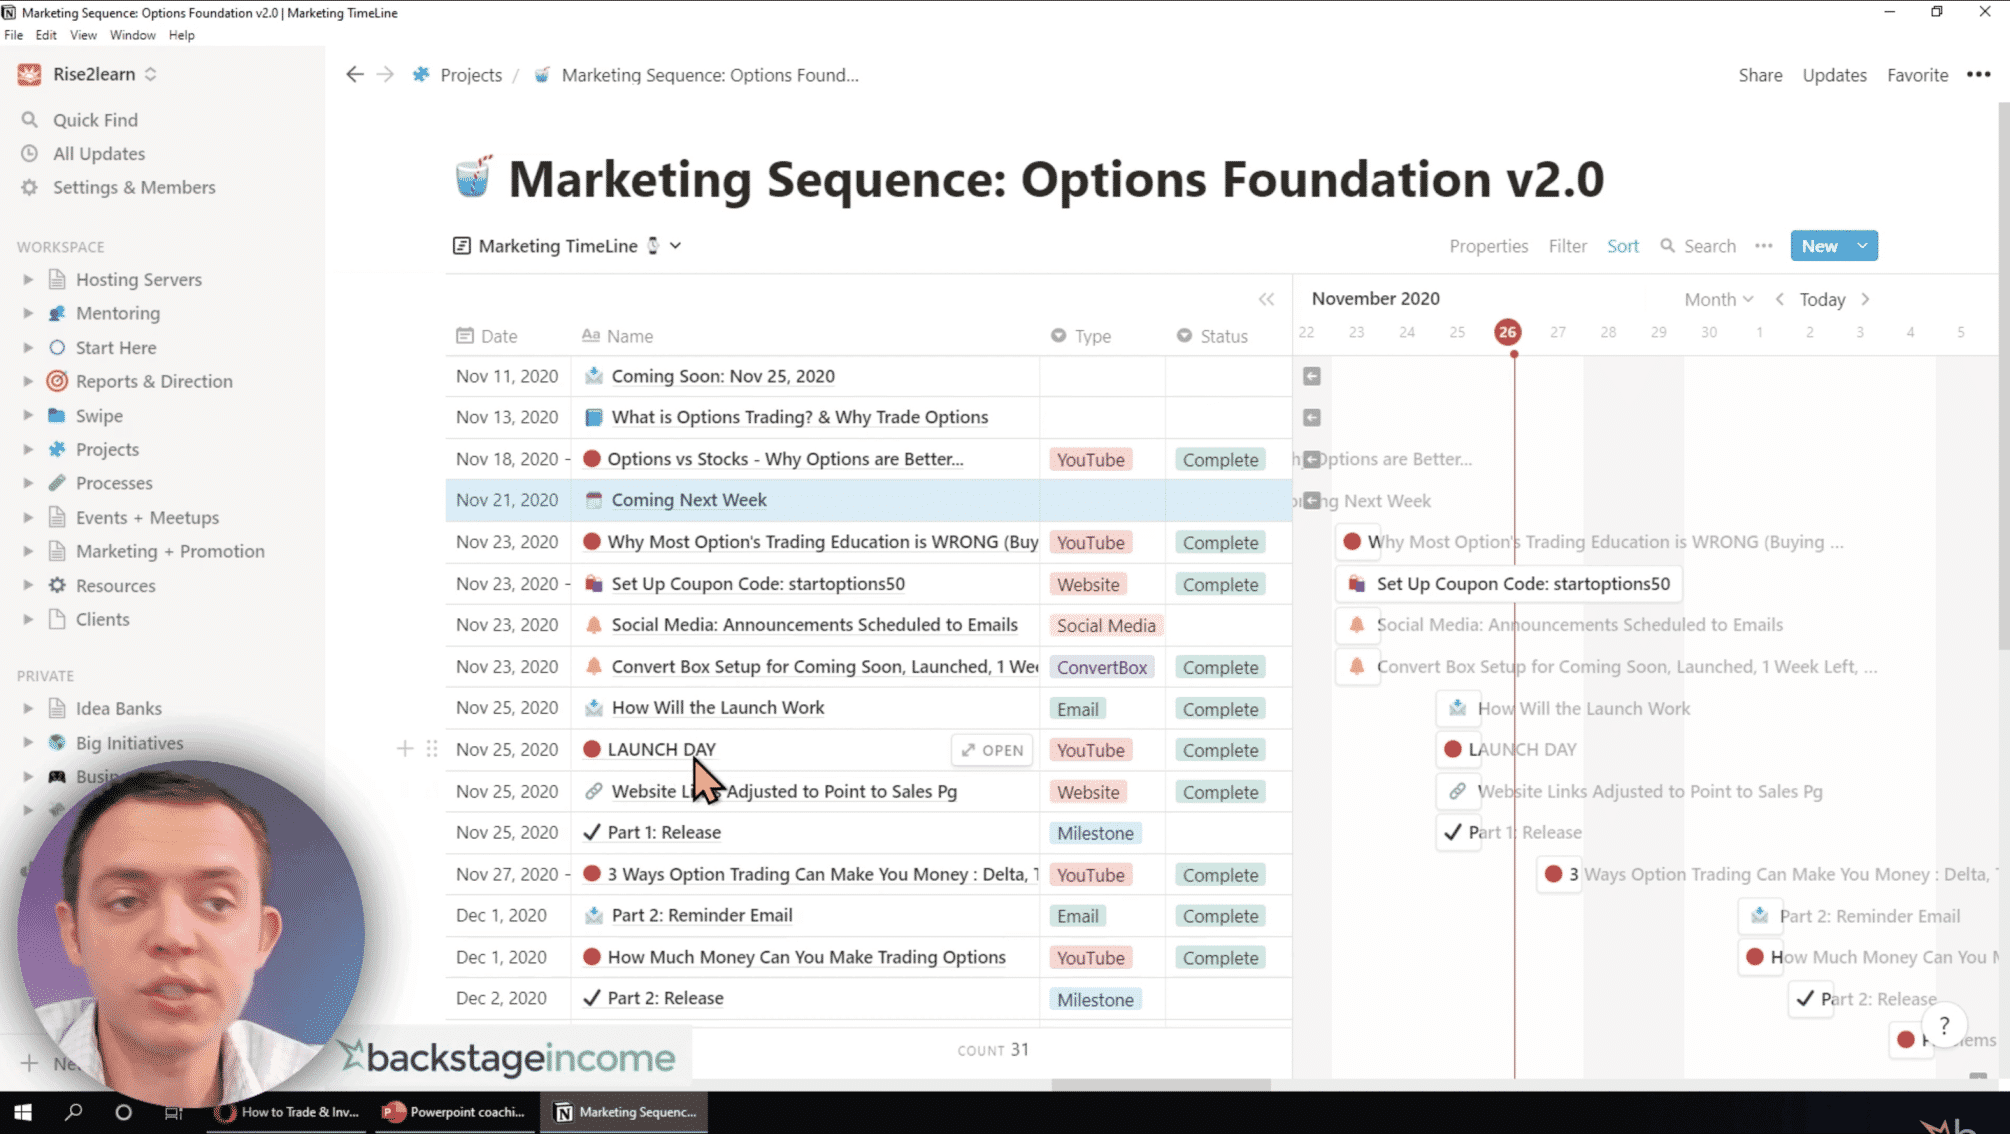Open the three-dot page options menu
The image size is (2010, 1134).
coord(1978,75)
